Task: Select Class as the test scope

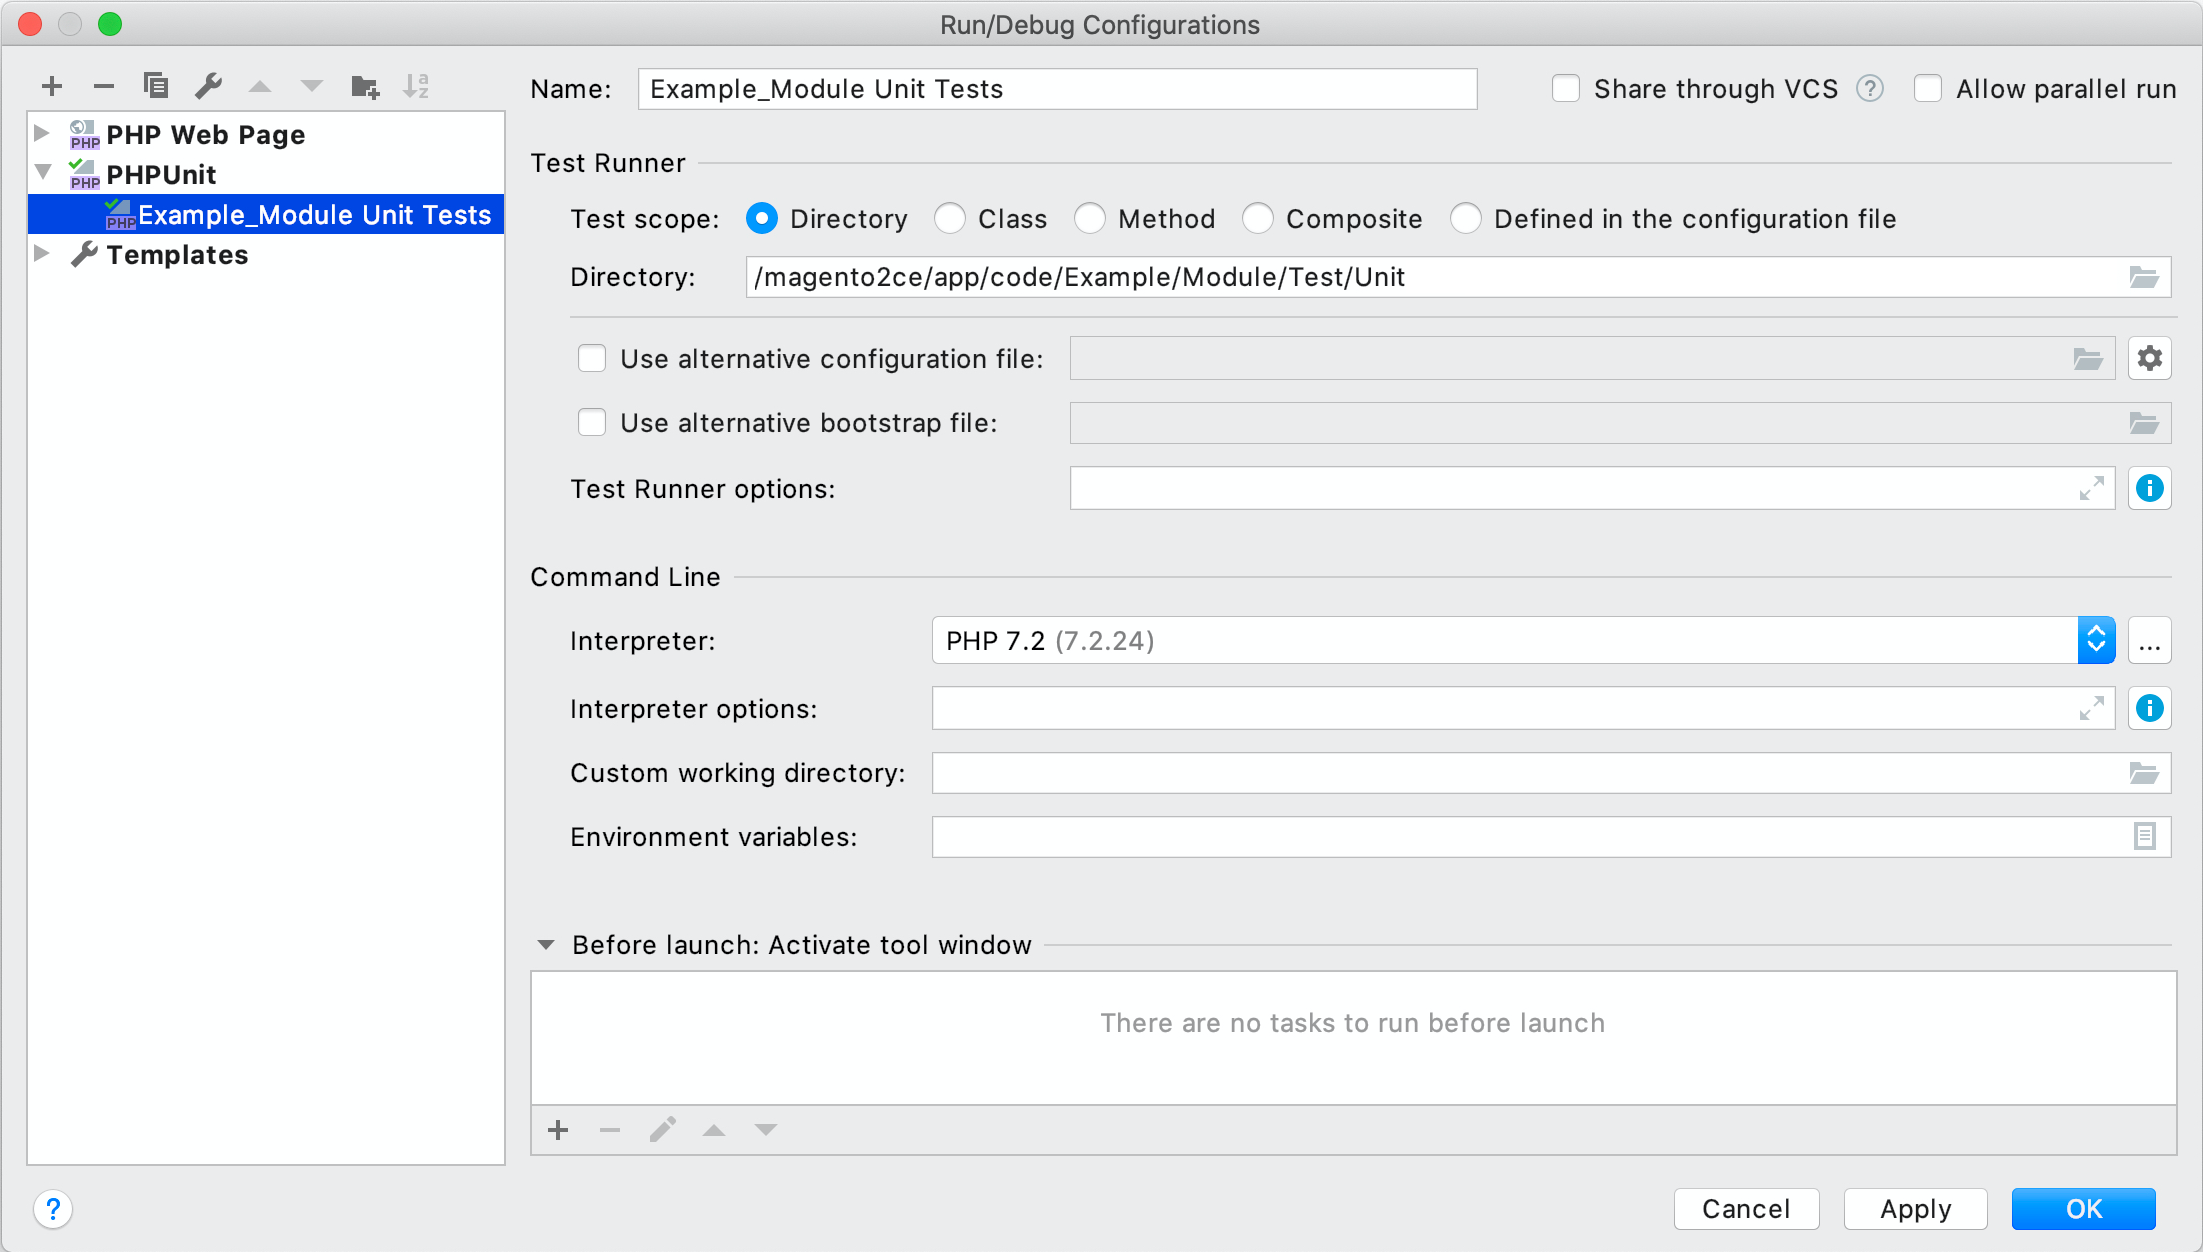Action: [x=950, y=218]
